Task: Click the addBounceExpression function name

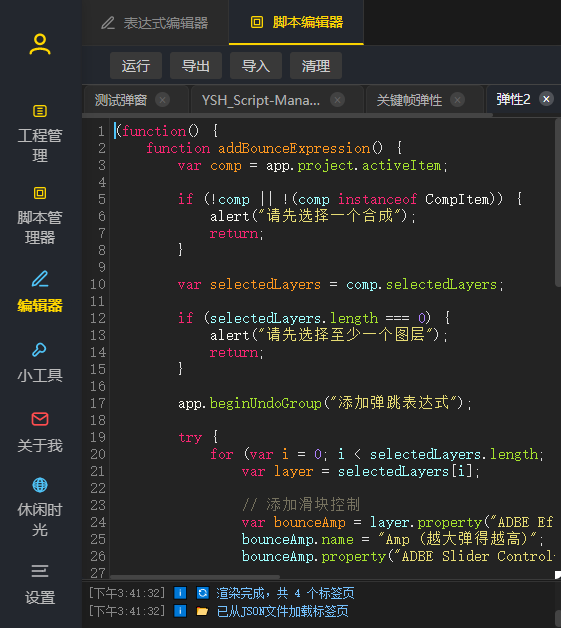Action: tap(294, 148)
